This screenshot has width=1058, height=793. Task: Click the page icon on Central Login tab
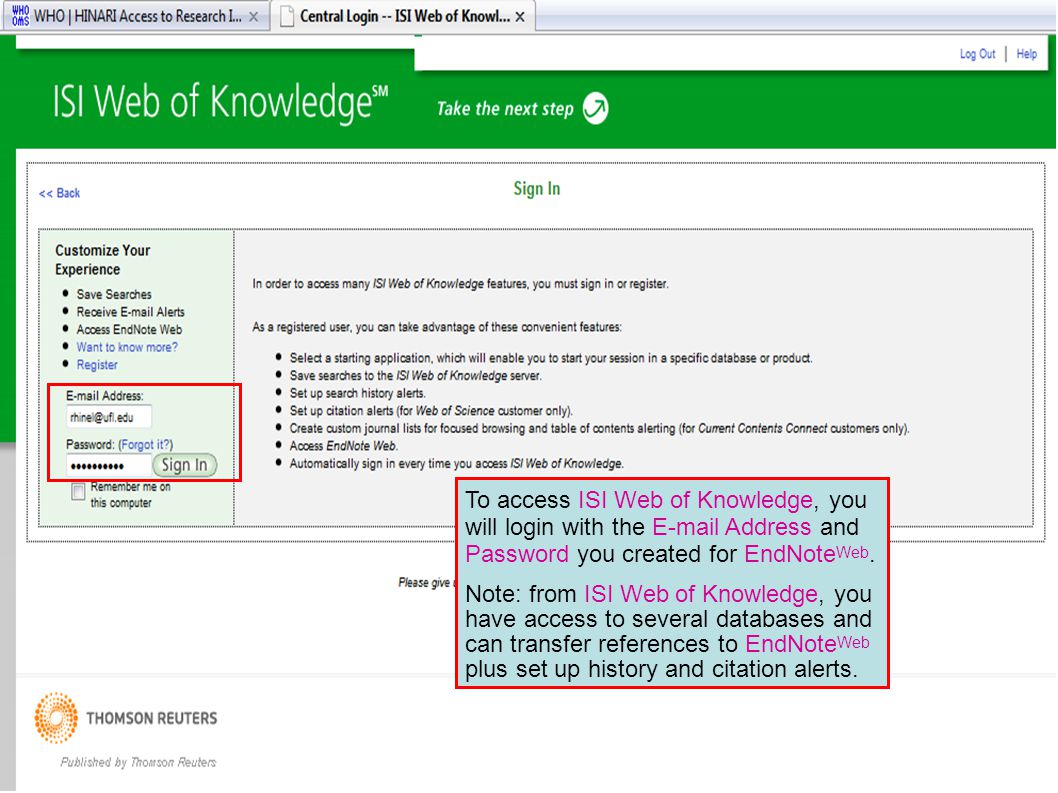coord(287,16)
